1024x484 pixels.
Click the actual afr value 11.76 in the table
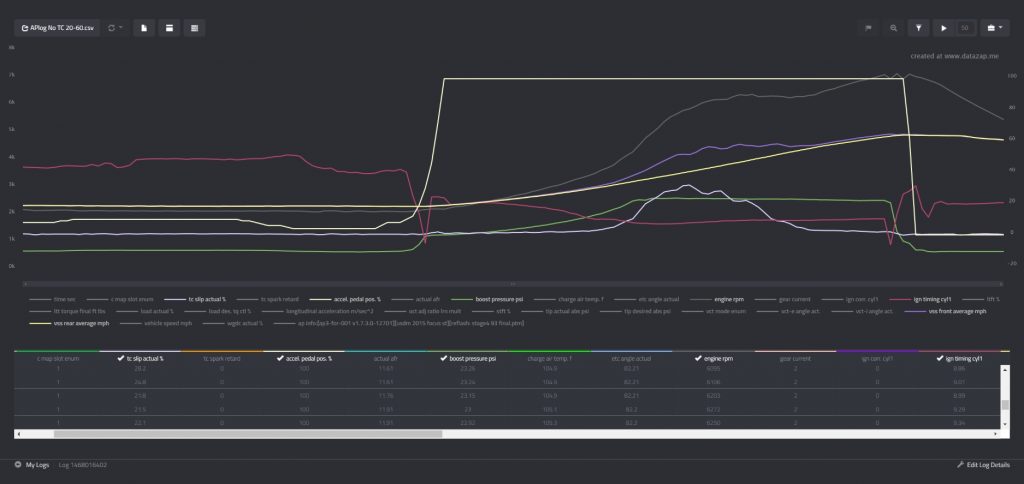coord(387,396)
